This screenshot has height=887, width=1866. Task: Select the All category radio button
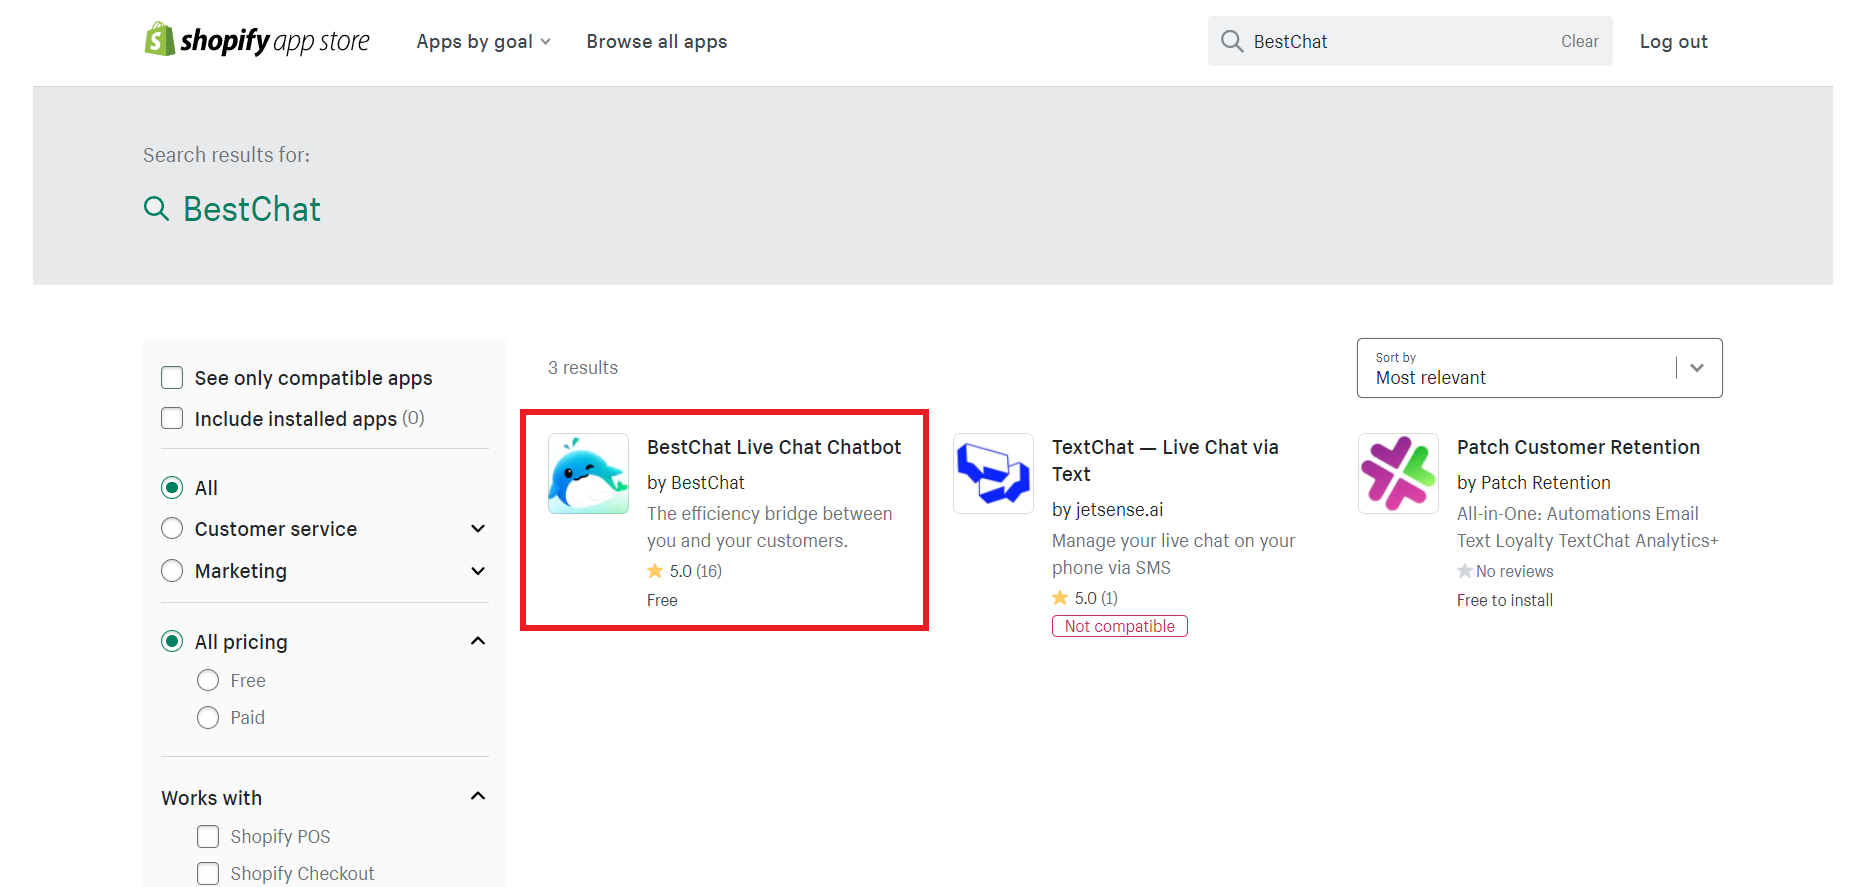point(172,487)
